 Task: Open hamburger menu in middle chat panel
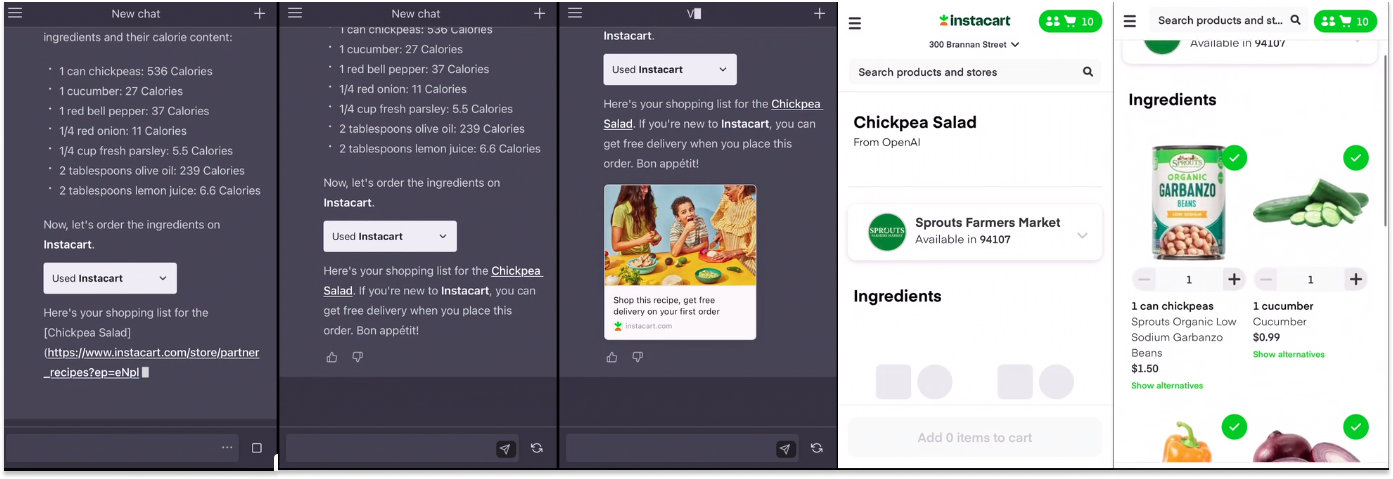click(x=295, y=13)
